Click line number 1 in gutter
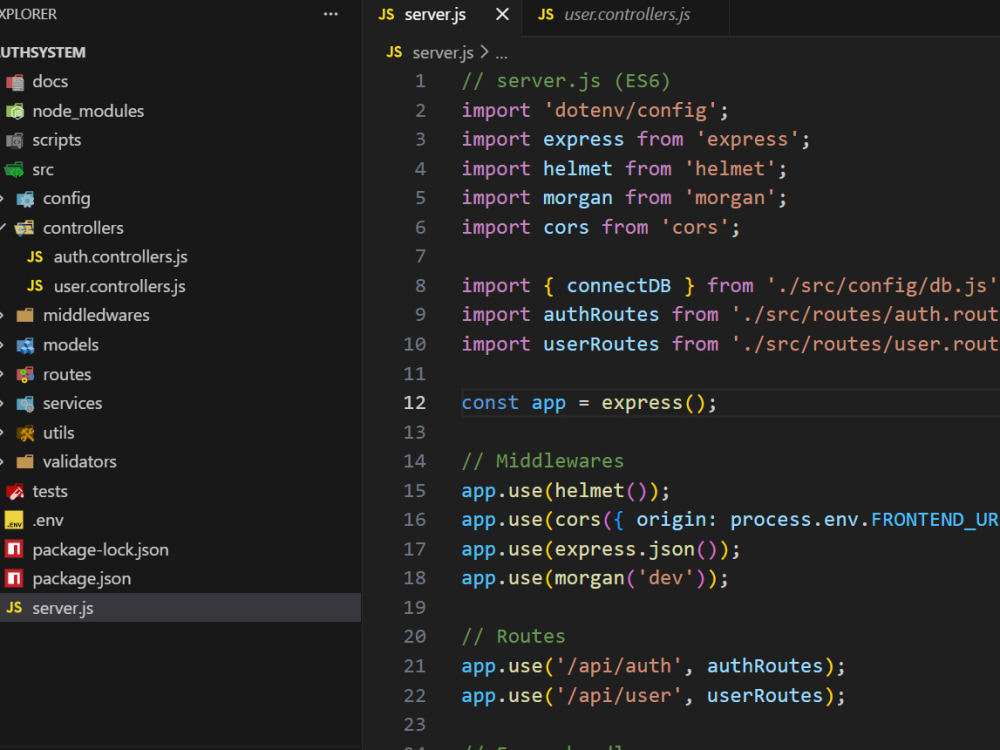The width and height of the screenshot is (1000, 750). coord(420,81)
